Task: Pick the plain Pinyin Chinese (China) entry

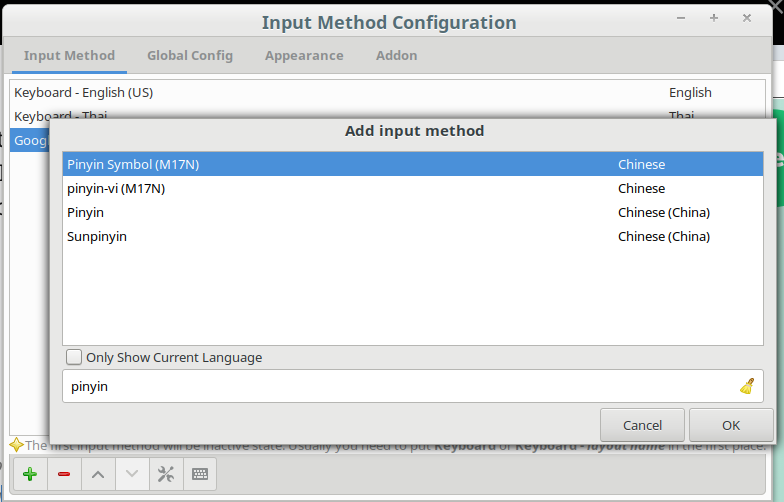Action: coord(86,212)
